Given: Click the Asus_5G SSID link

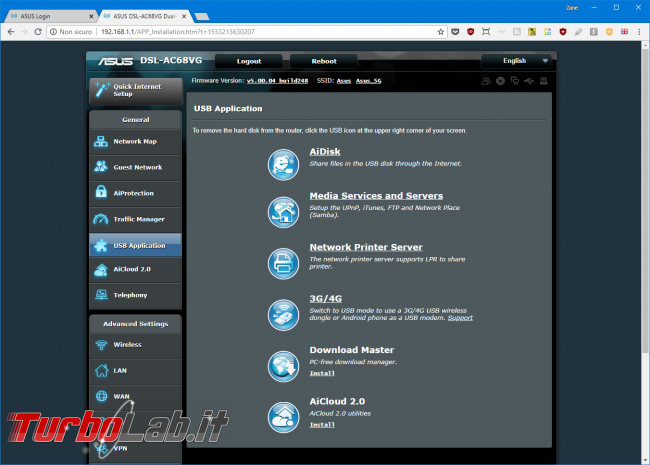Looking at the screenshot, I should point(369,81).
